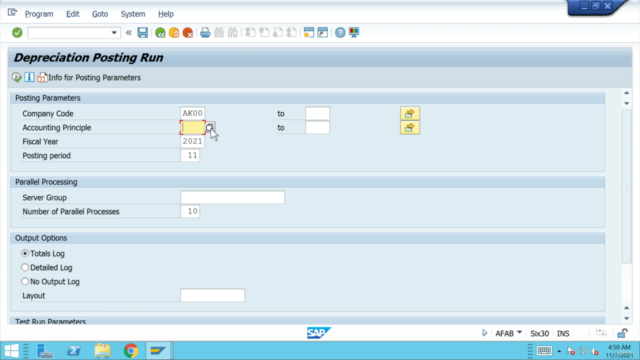Click the orange Exit icon
Screen dimensions: 640x360
(174, 33)
